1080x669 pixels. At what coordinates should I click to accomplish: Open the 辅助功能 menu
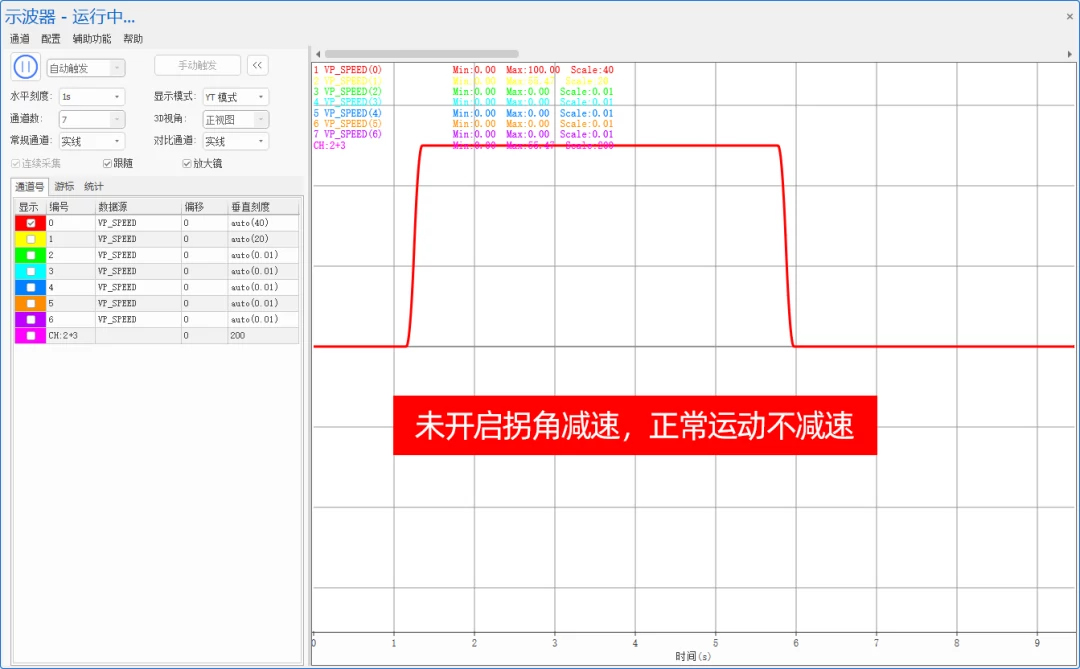[92, 39]
